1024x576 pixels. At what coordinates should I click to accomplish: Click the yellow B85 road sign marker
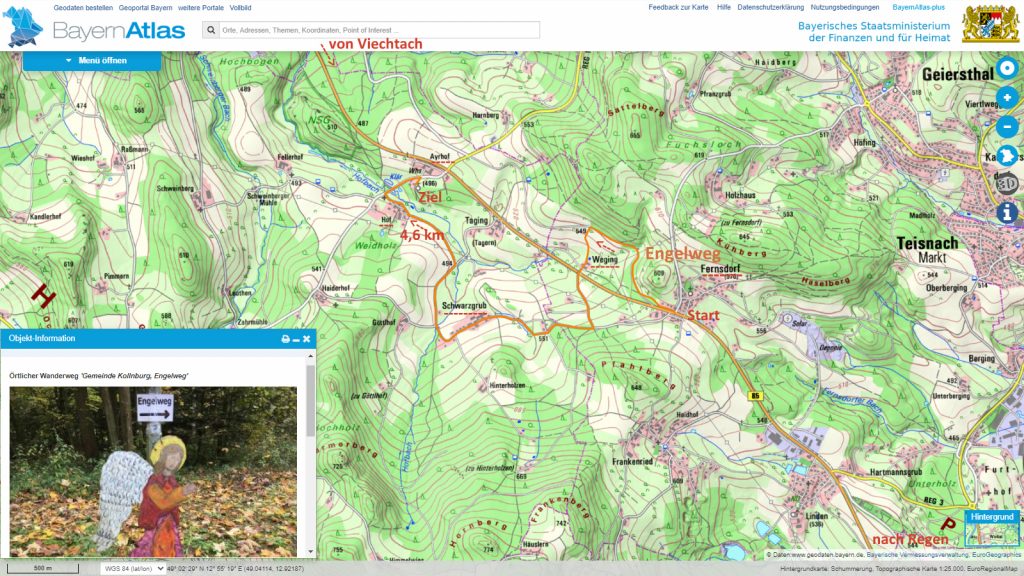[x=756, y=396]
